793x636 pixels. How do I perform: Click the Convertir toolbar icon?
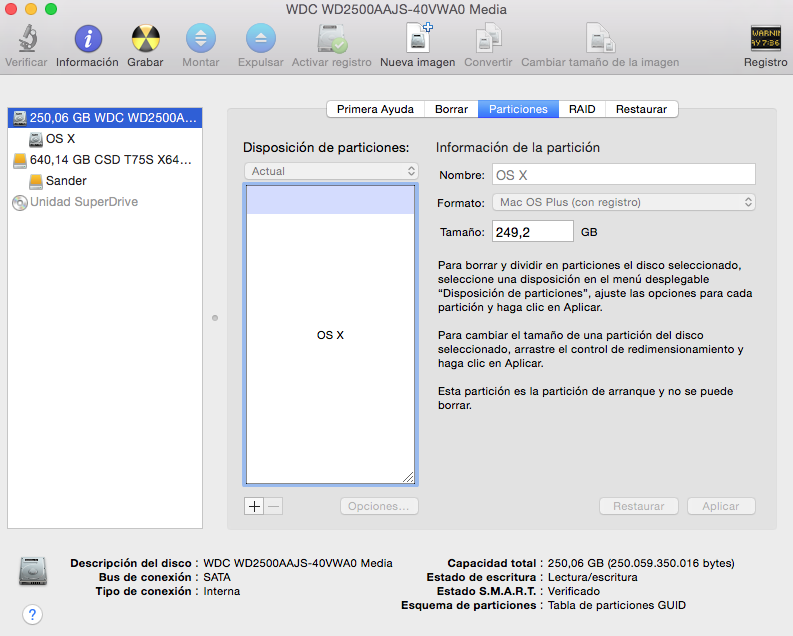488,38
